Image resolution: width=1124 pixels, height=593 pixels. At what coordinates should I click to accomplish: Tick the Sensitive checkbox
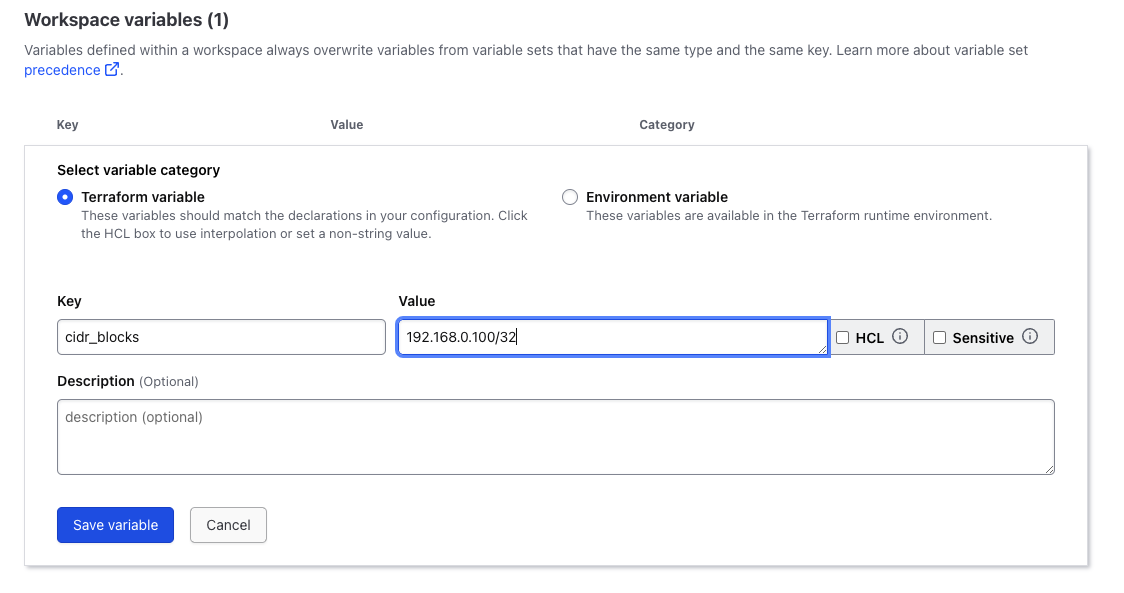[x=939, y=338]
